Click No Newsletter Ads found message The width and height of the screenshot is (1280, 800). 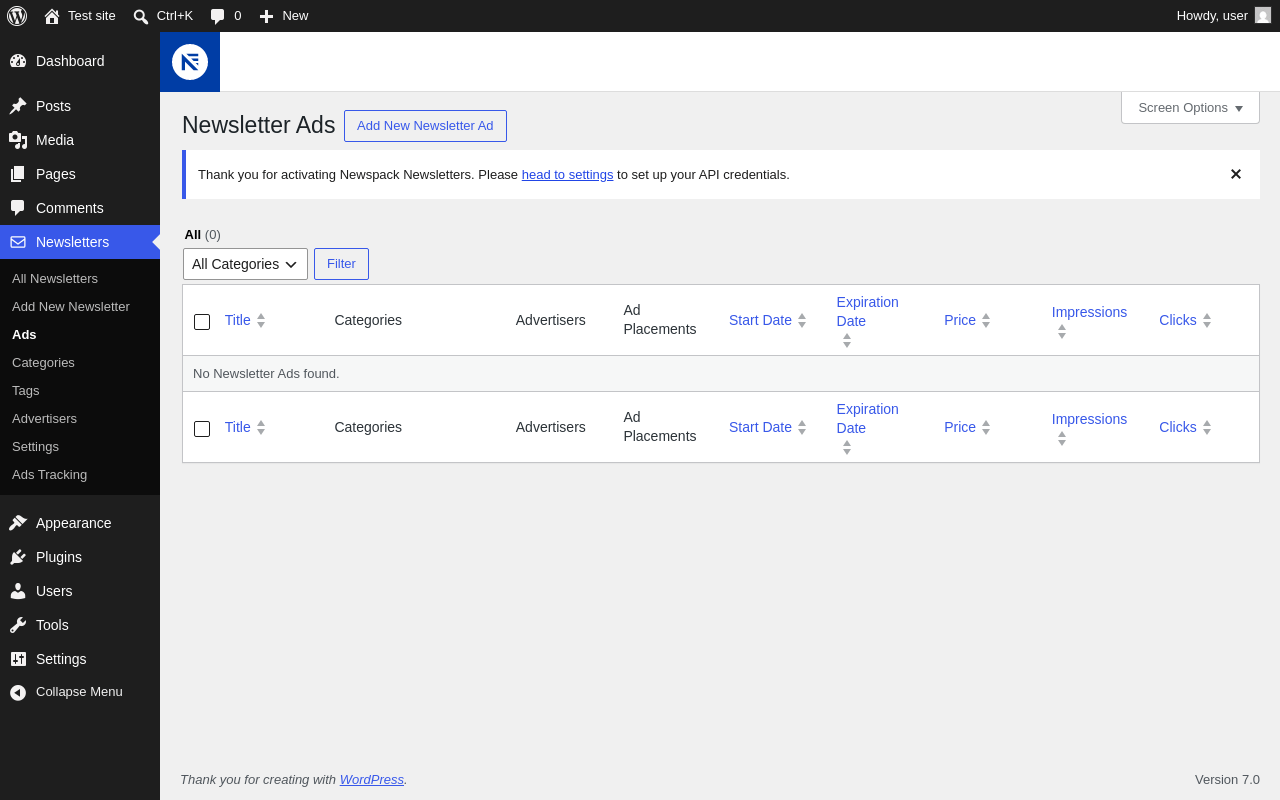(266, 373)
